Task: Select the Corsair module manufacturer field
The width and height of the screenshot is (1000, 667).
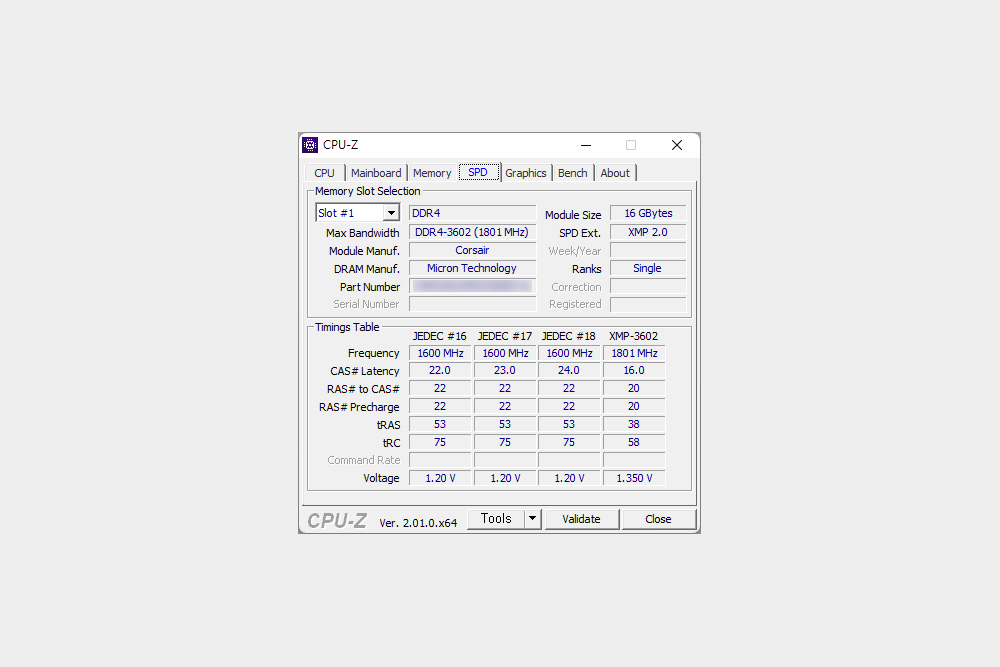Action: [473, 250]
